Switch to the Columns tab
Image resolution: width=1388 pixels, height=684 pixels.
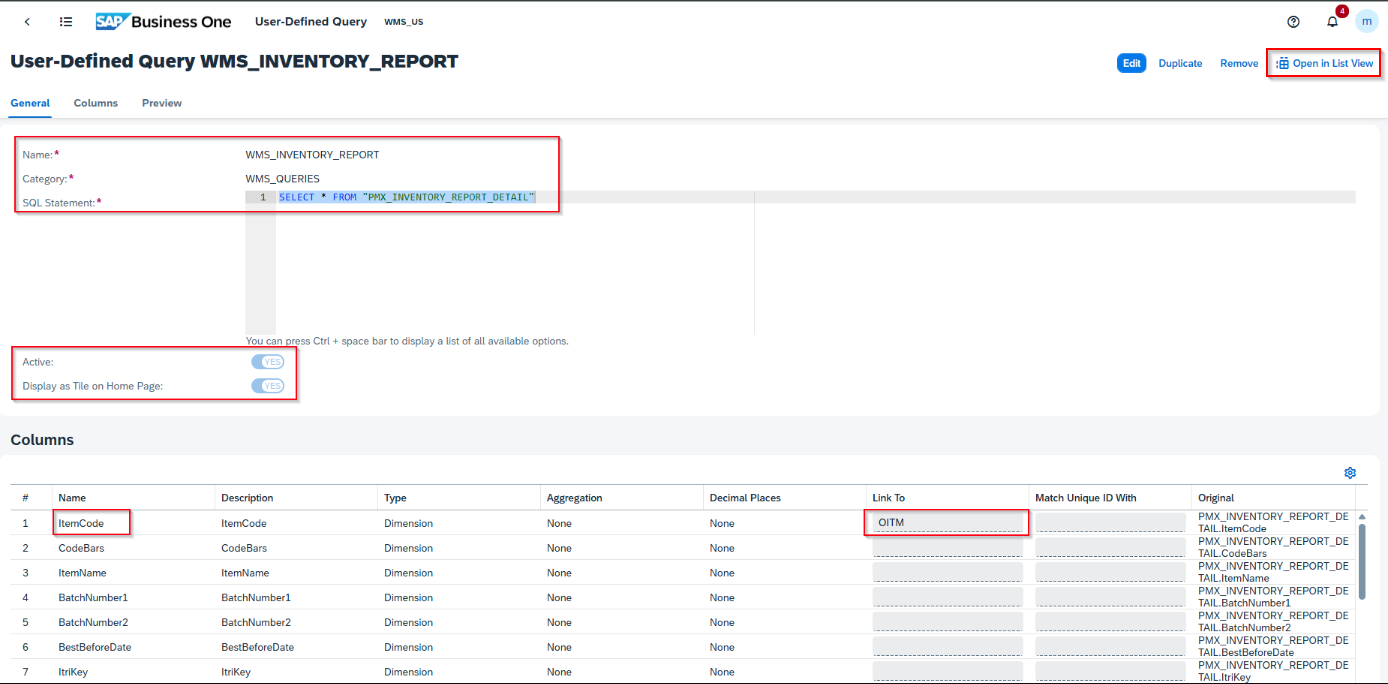pyautogui.click(x=95, y=102)
